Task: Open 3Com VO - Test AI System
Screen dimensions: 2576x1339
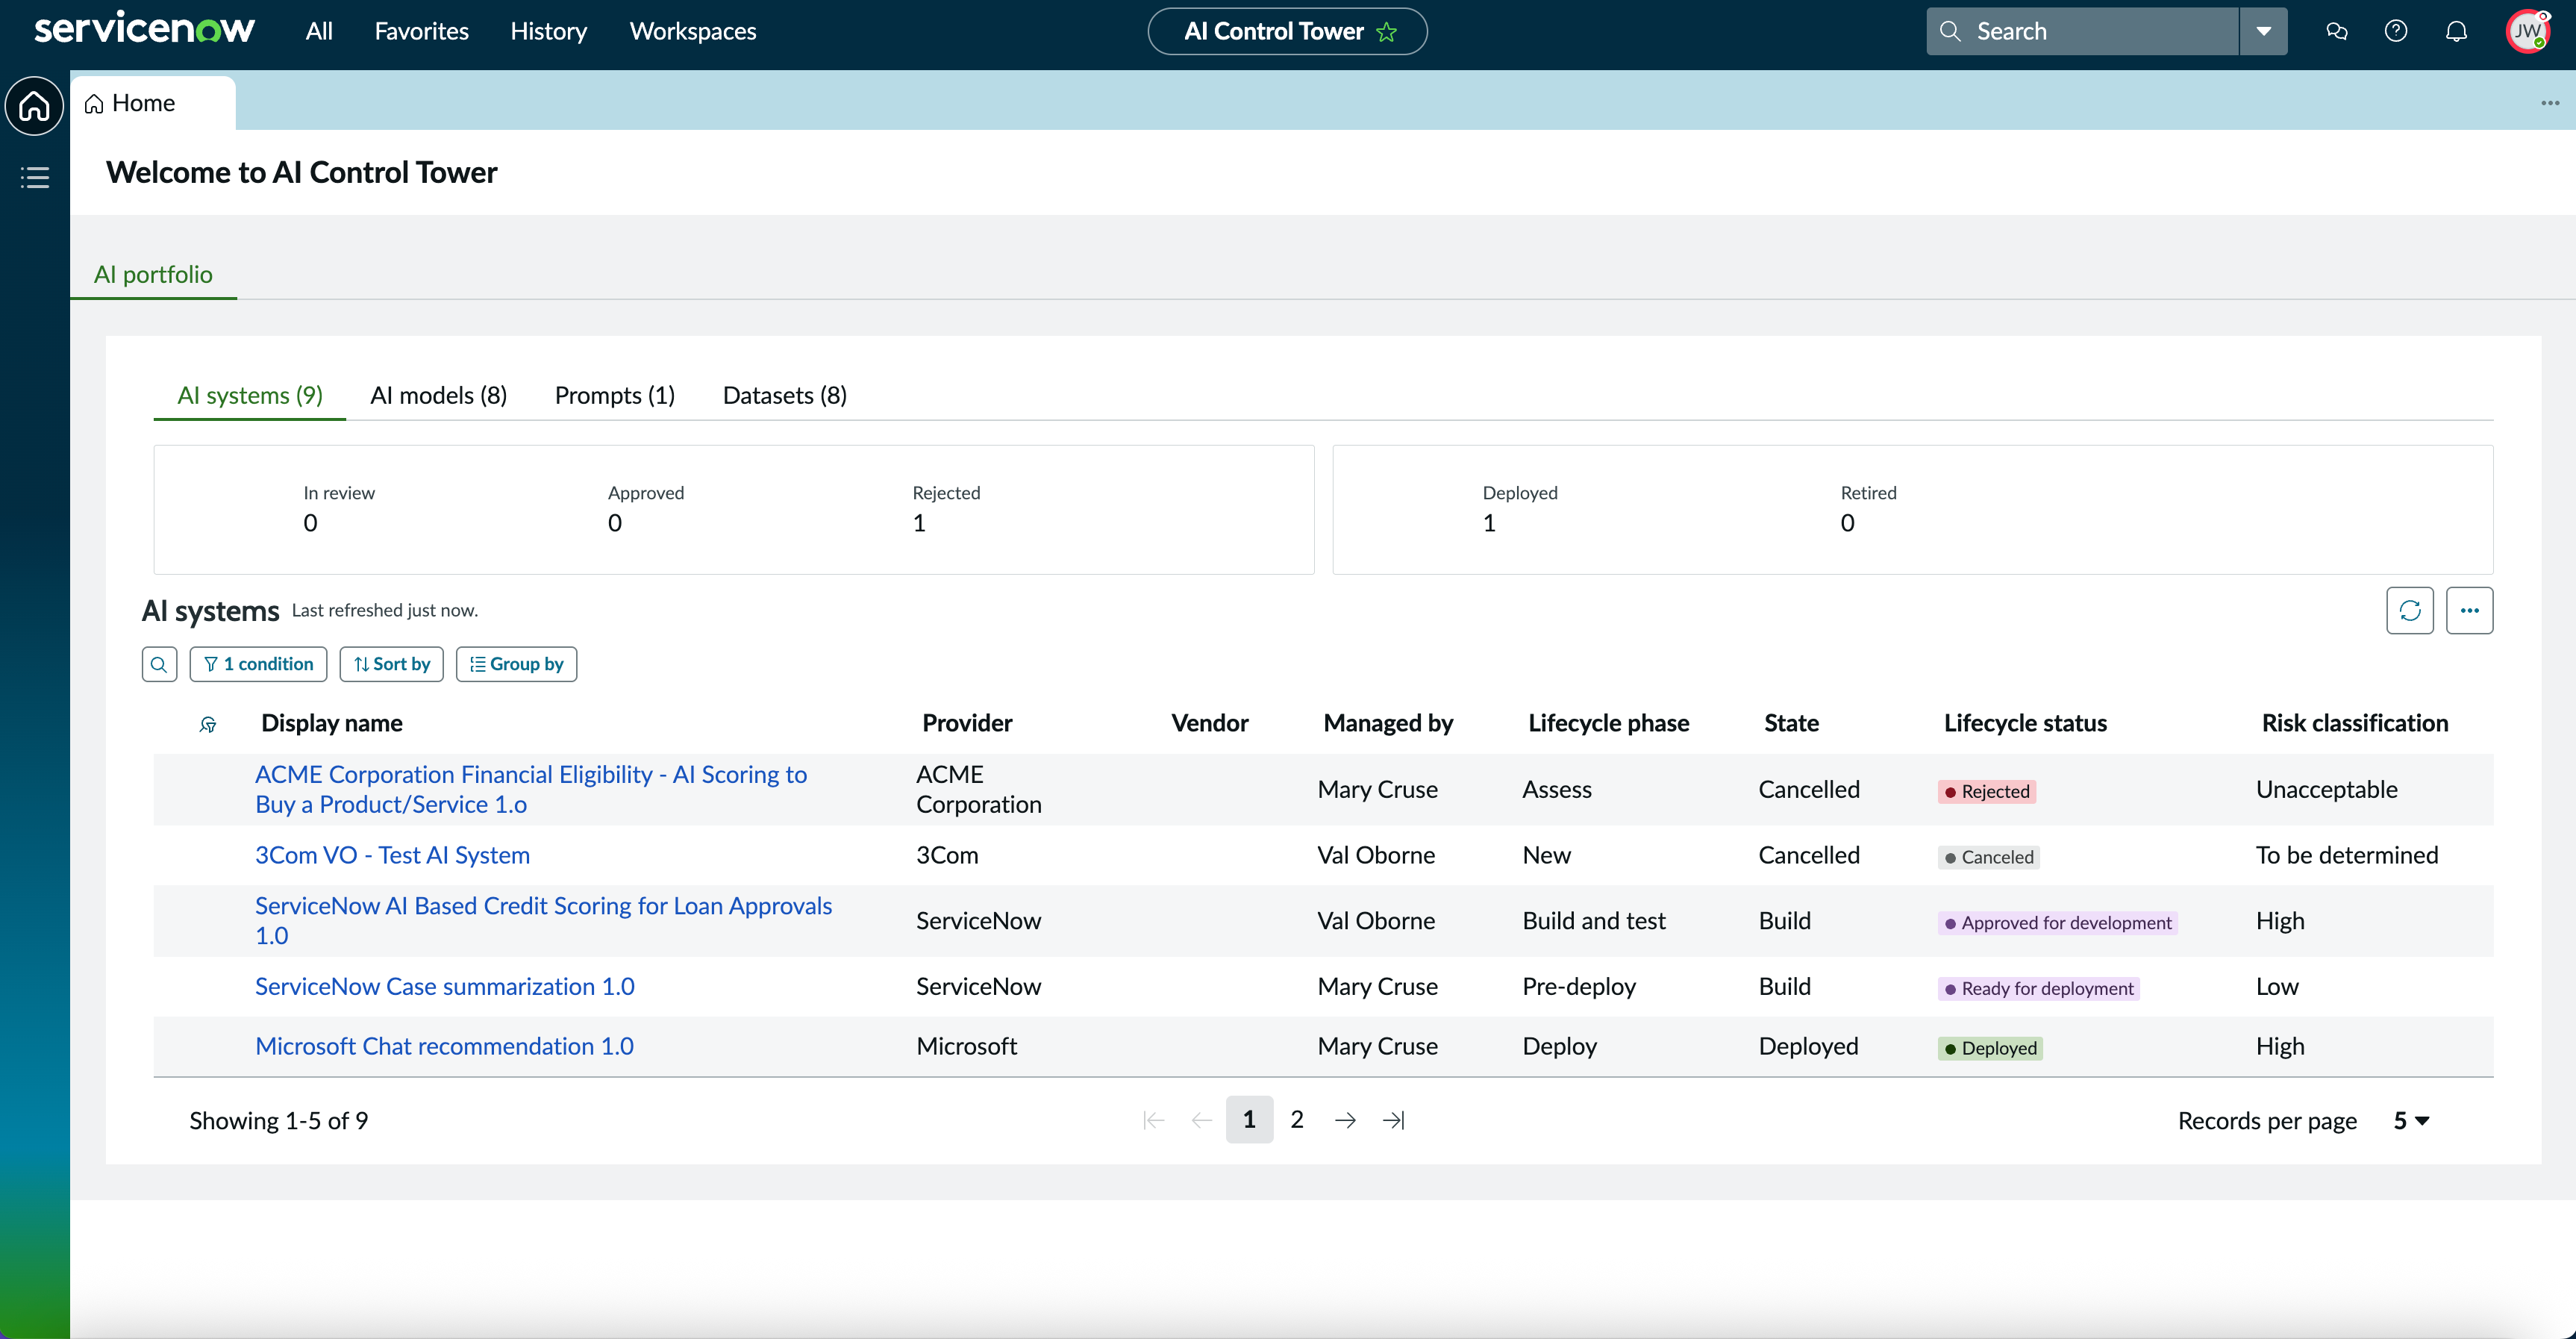Action: (x=392, y=855)
